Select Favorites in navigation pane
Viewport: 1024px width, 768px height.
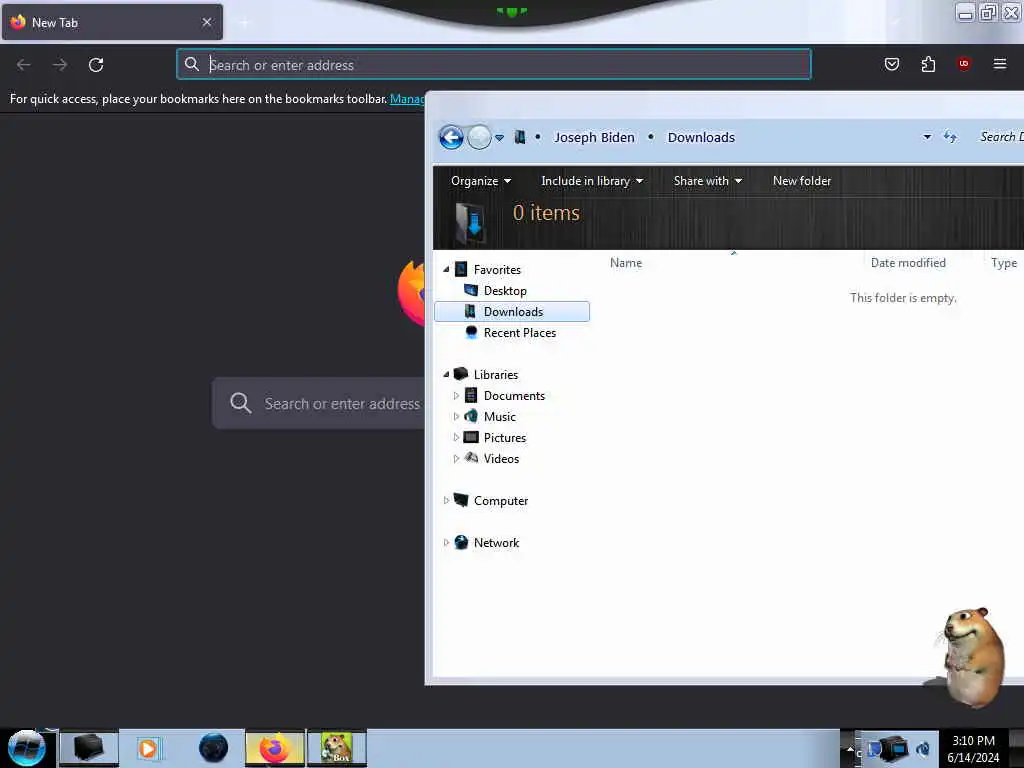pyautogui.click(x=497, y=270)
